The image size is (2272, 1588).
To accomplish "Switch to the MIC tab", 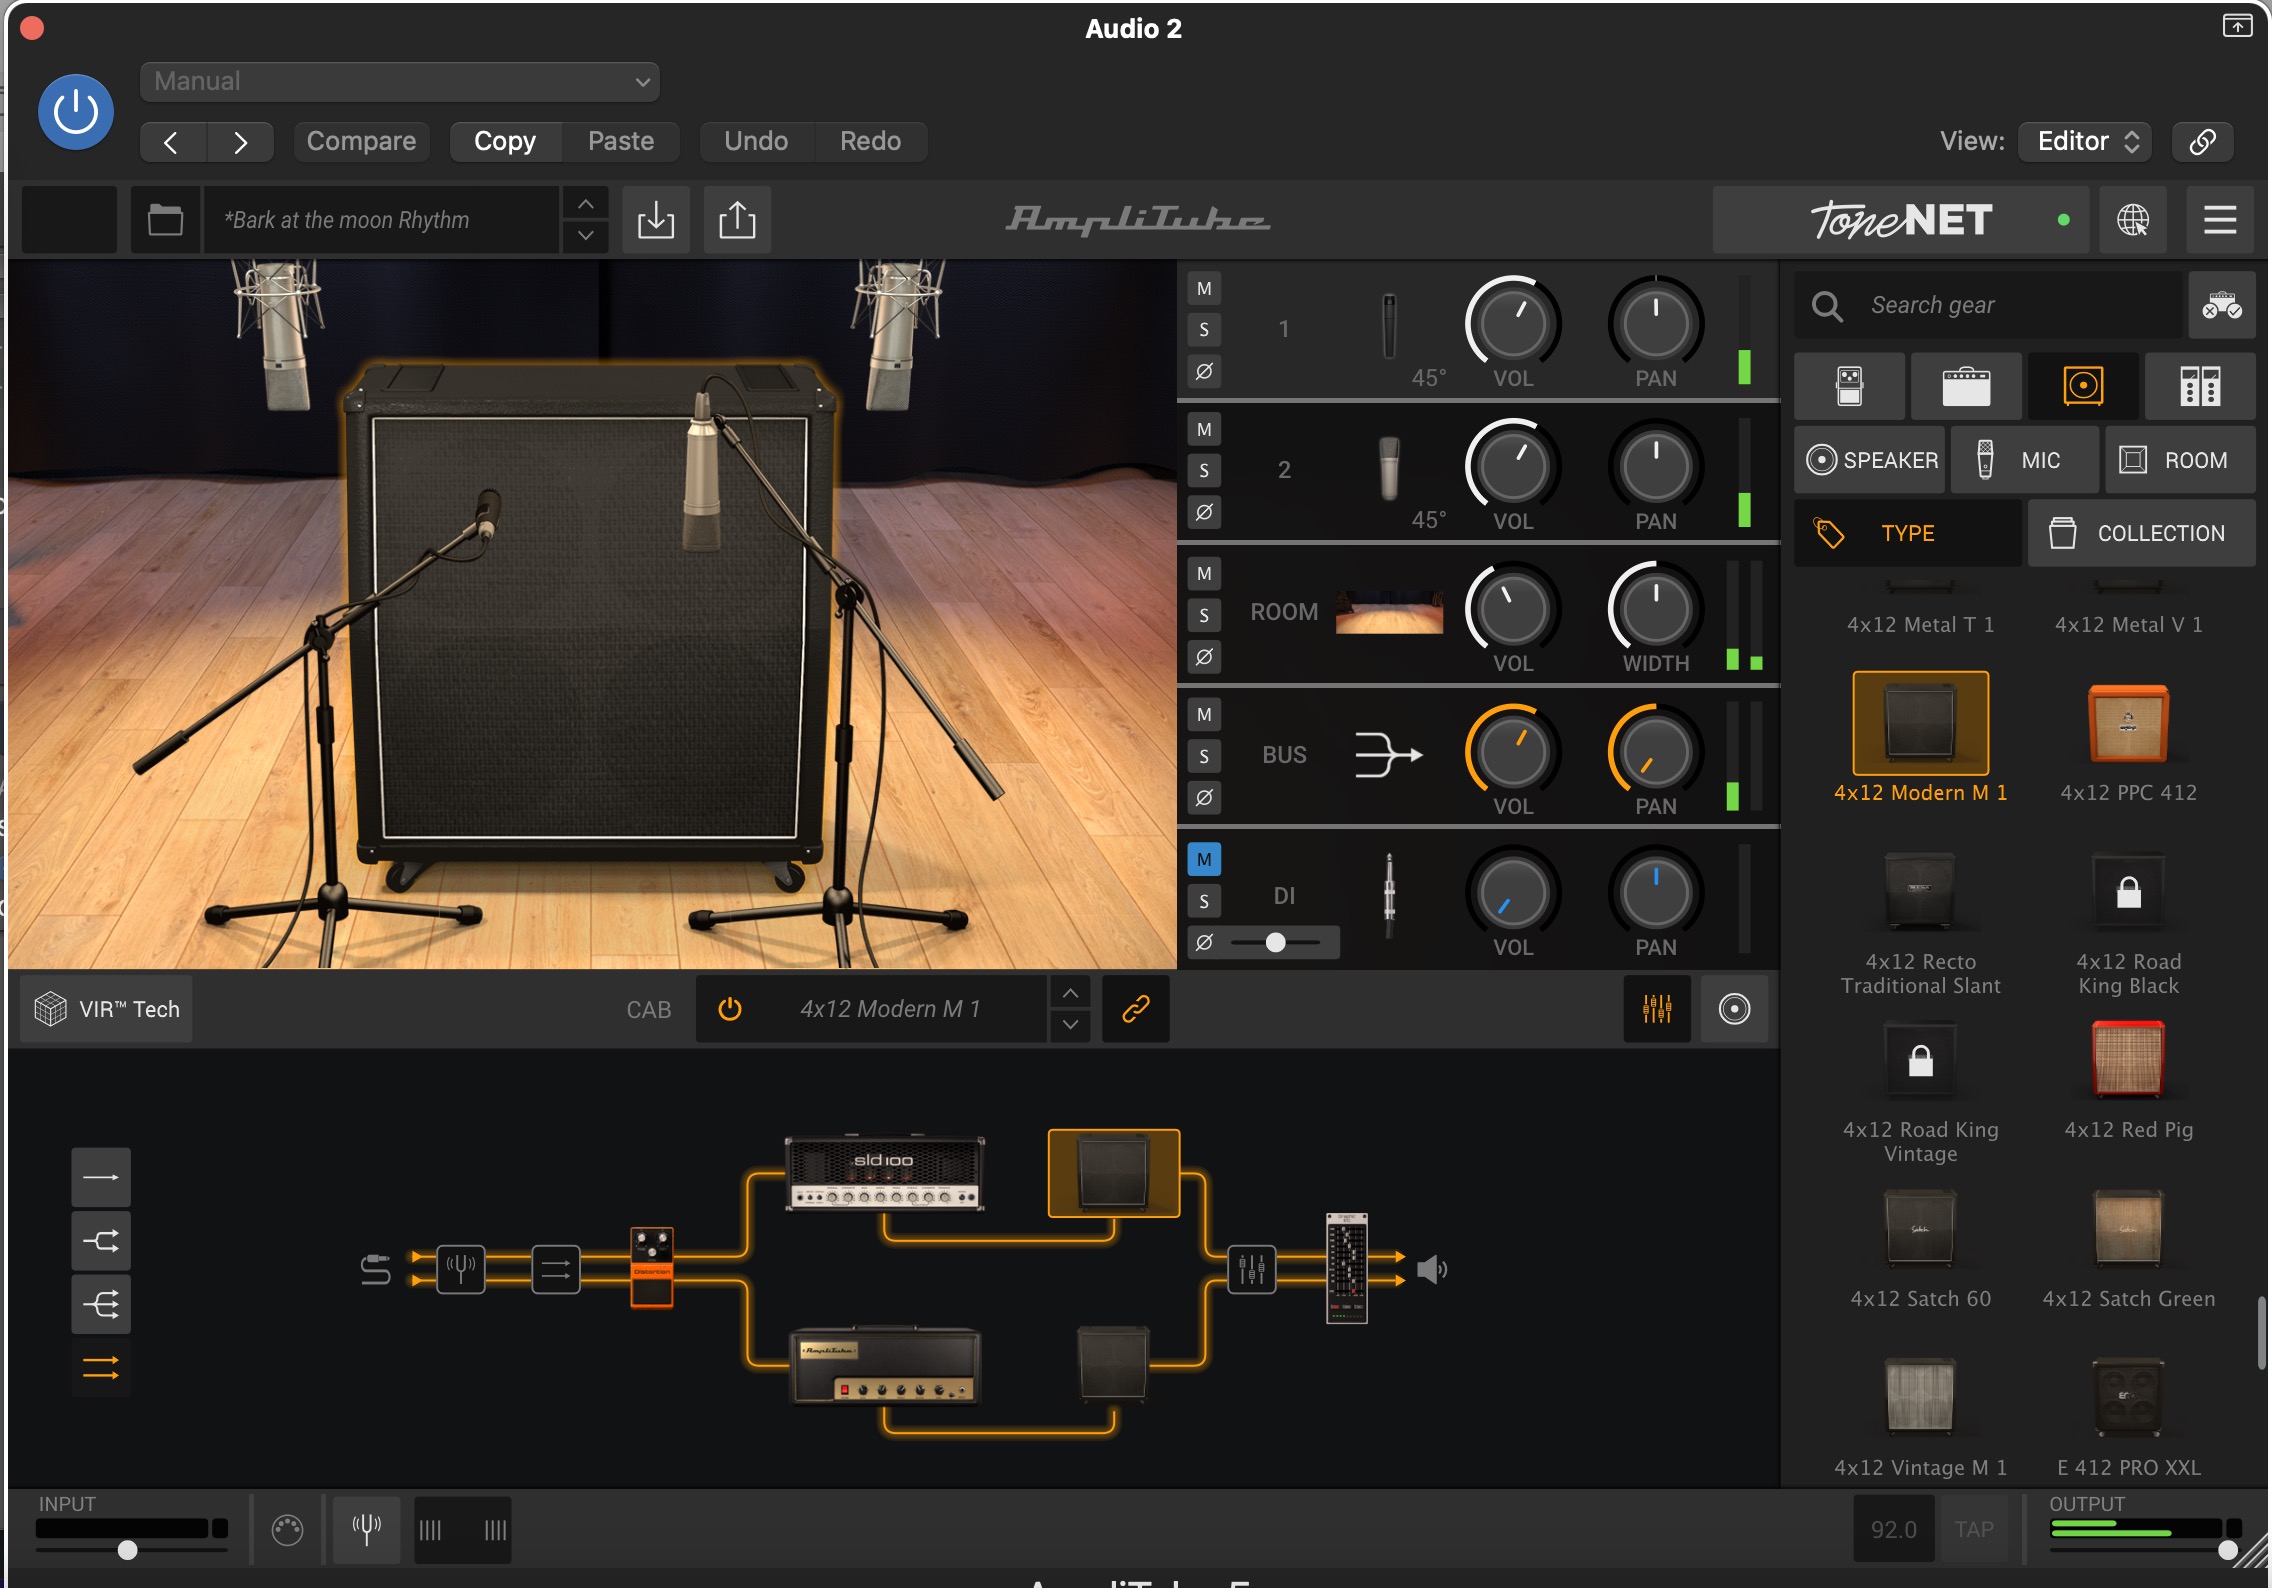I will pyautogui.click(x=2025, y=460).
